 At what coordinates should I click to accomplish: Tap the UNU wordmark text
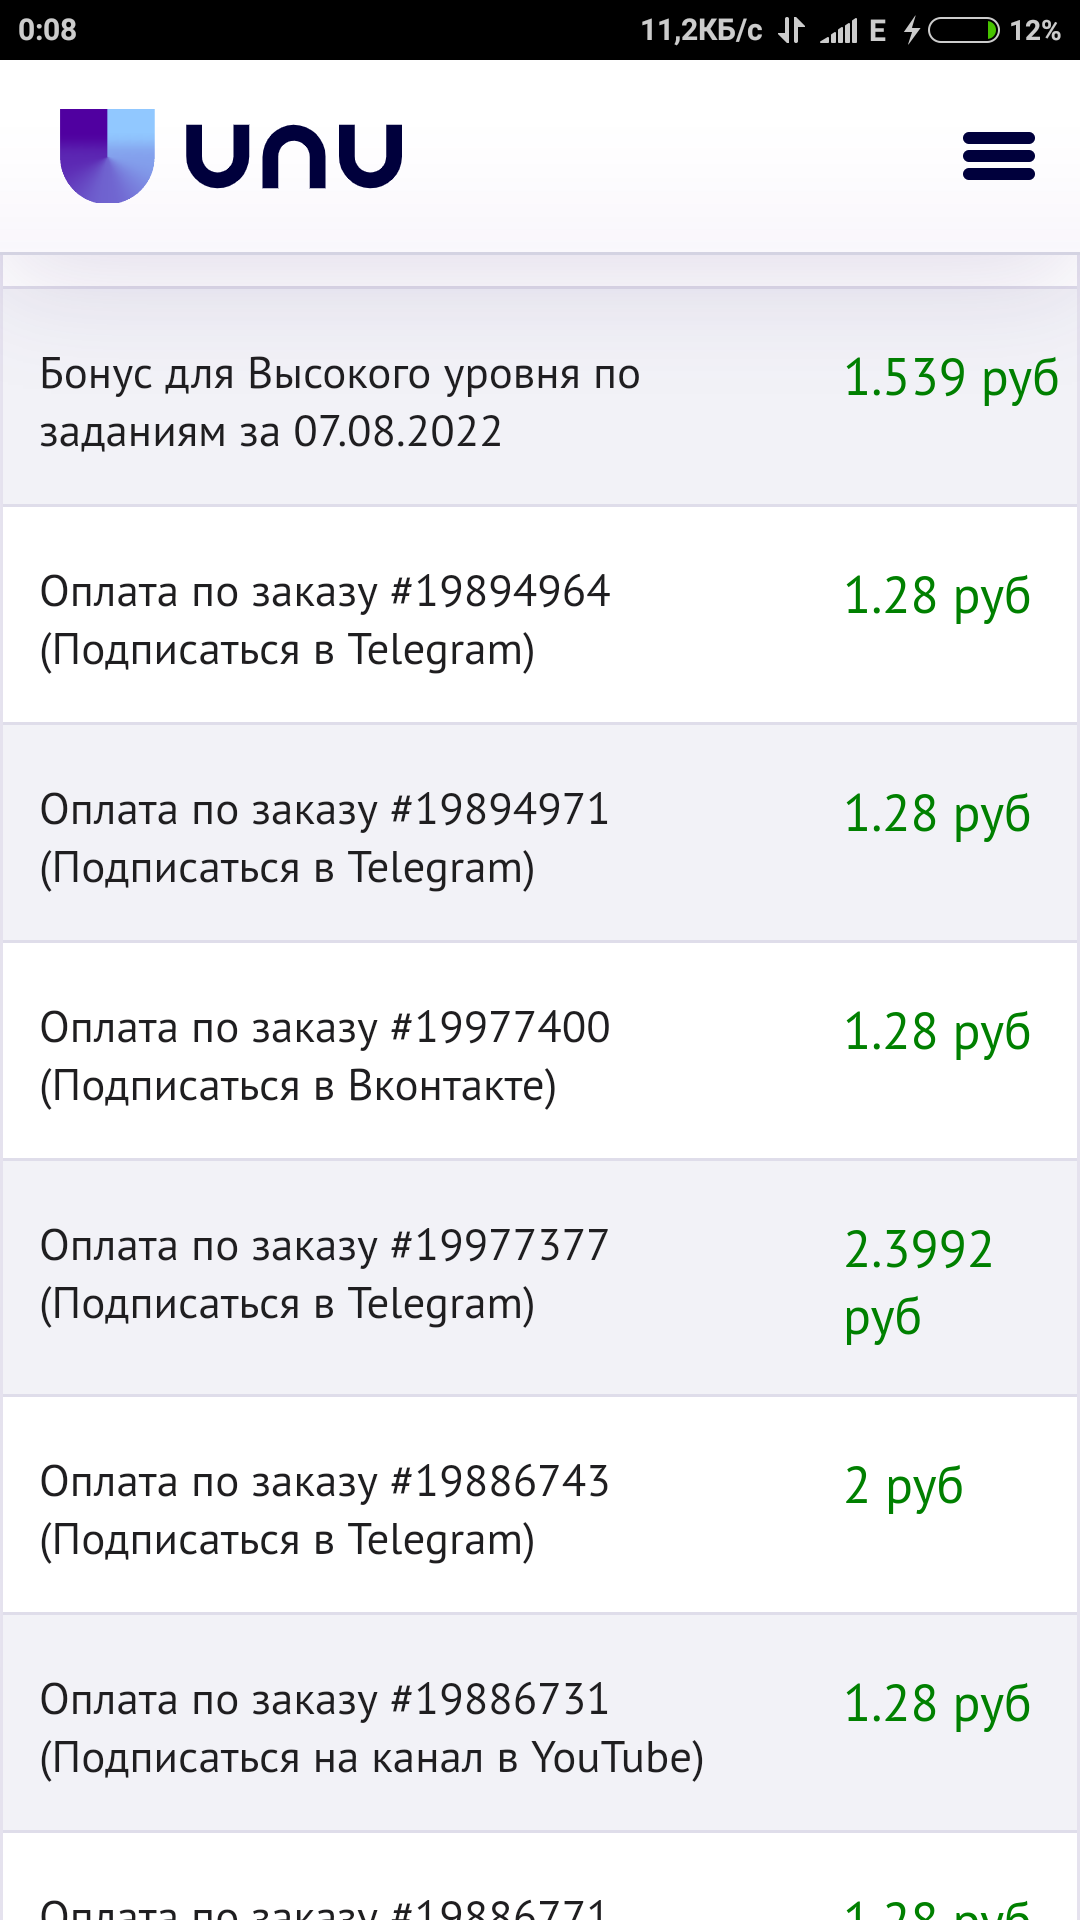pyautogui.click(x=294, y=156)
